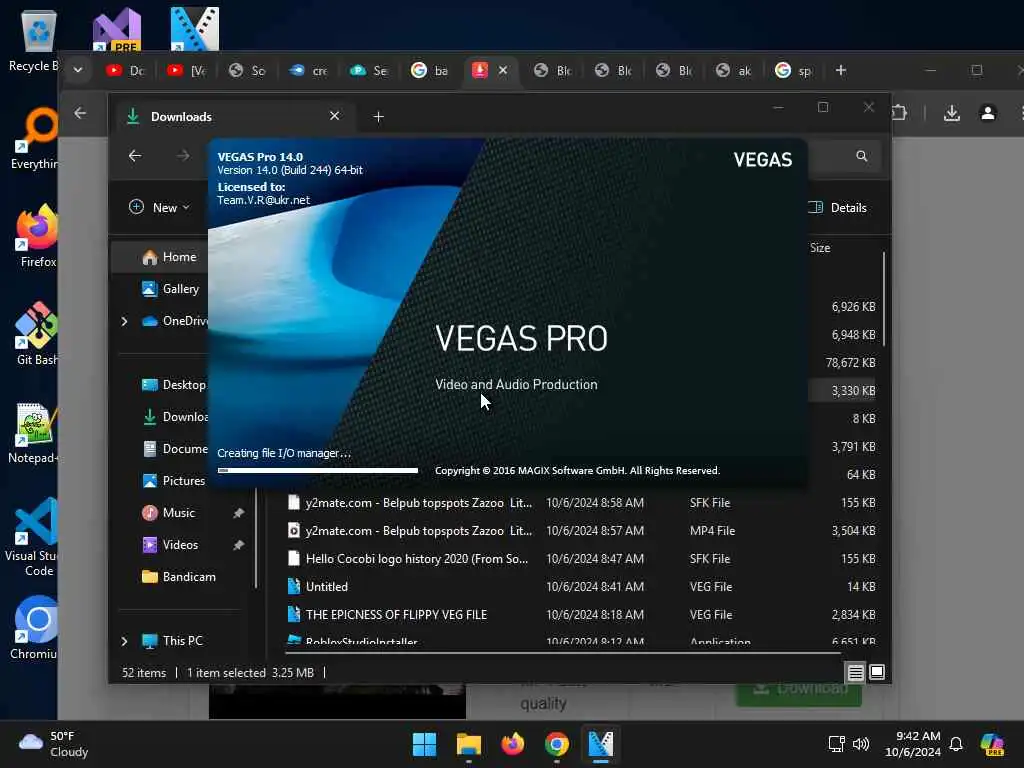1024x768 pixels.
Task: Open Recycle Bin desktop icon
Action: coord(38,41)
